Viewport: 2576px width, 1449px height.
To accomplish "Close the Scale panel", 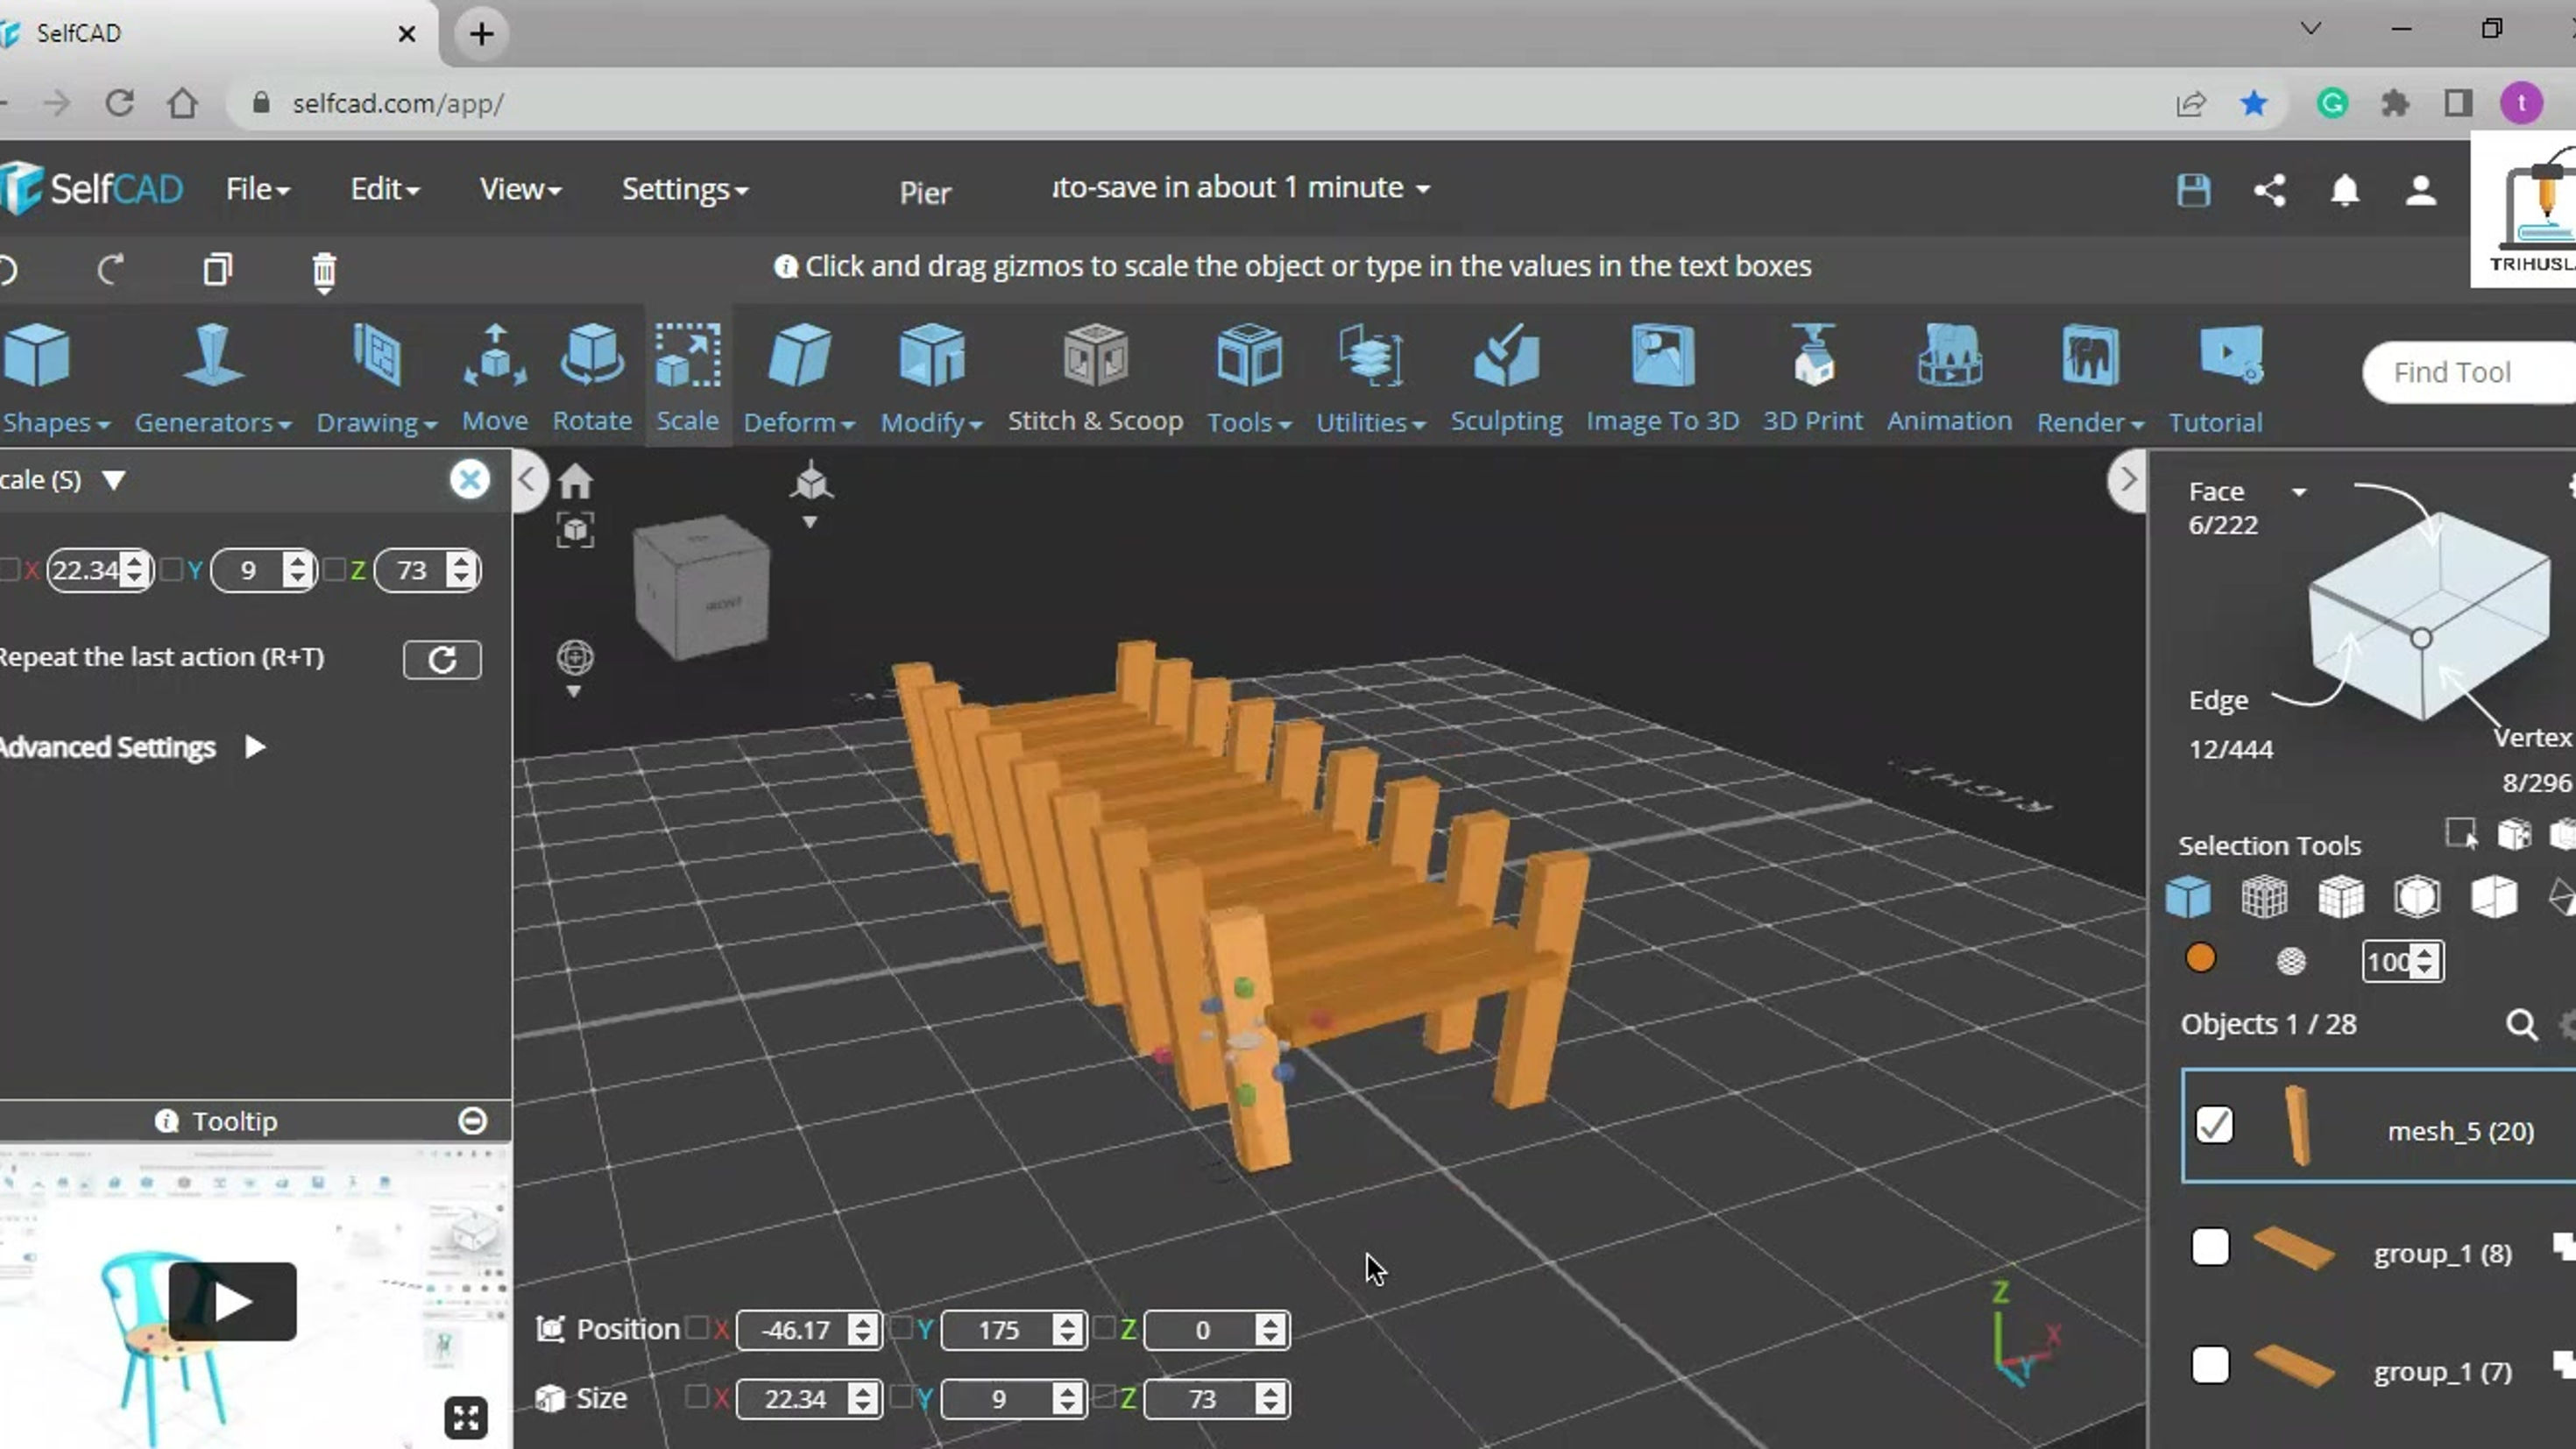I will [x=469, y=480].
